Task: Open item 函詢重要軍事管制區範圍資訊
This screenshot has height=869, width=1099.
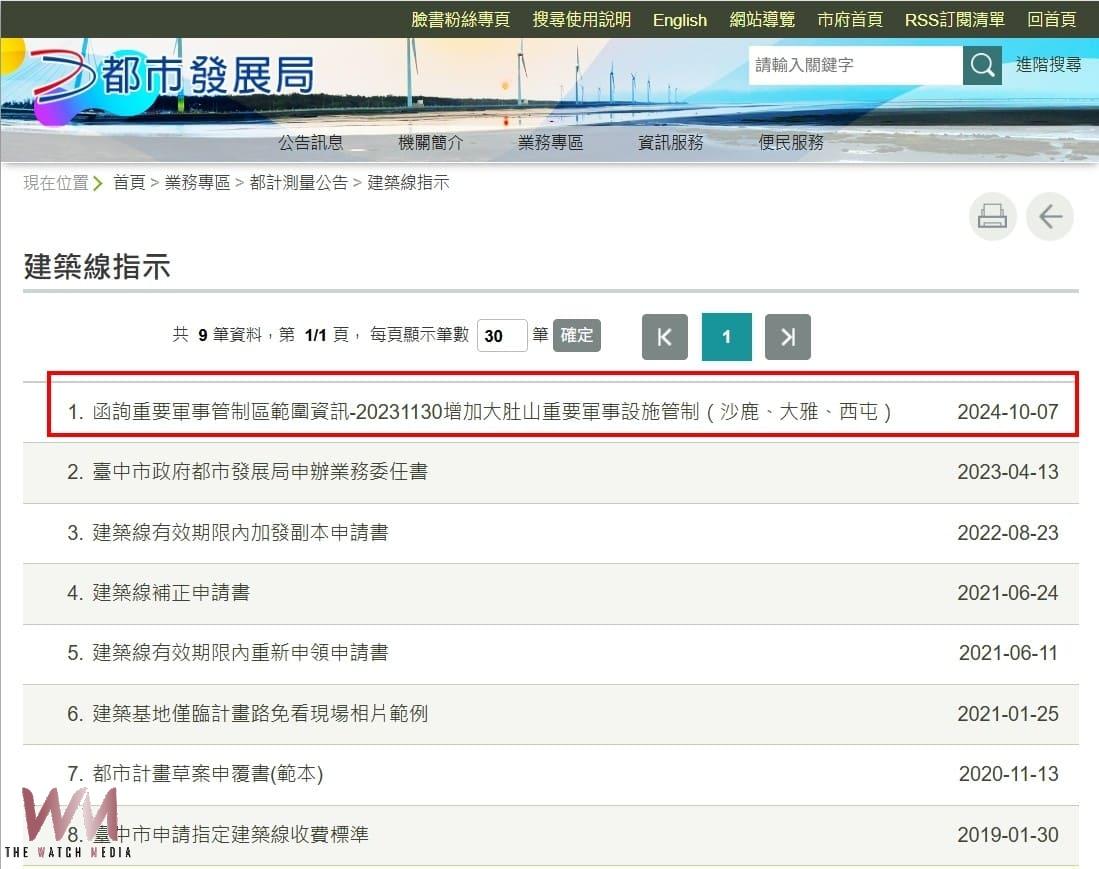Action: click(x=491, y=411)
